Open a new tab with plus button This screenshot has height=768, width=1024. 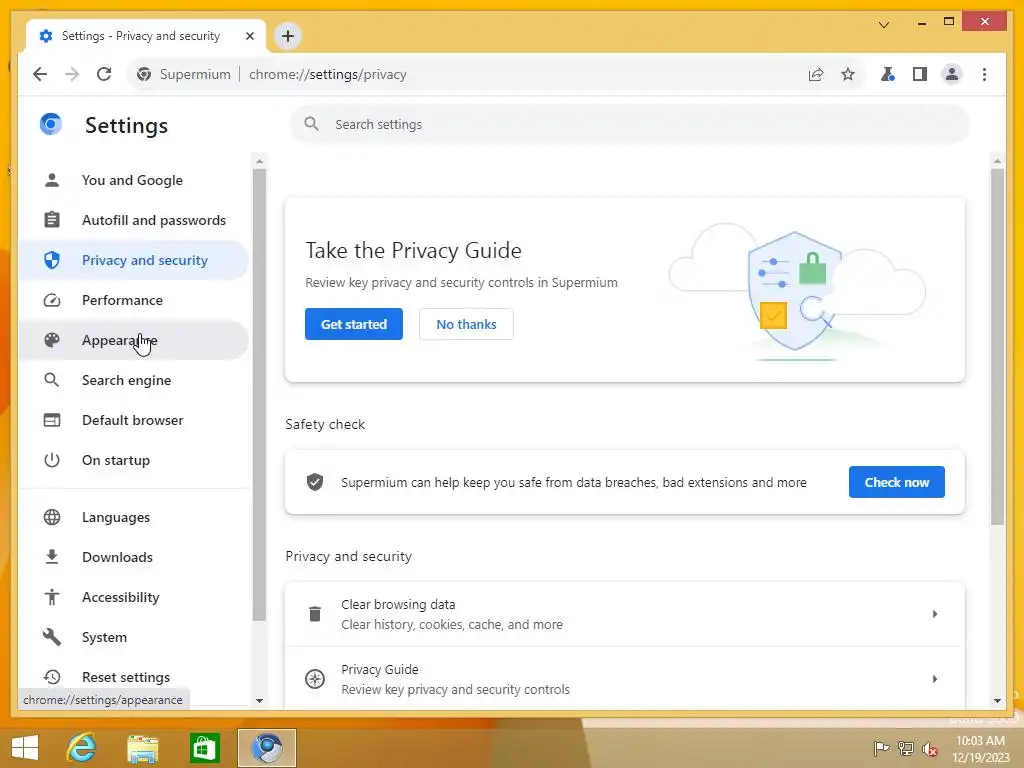(288, 36)
